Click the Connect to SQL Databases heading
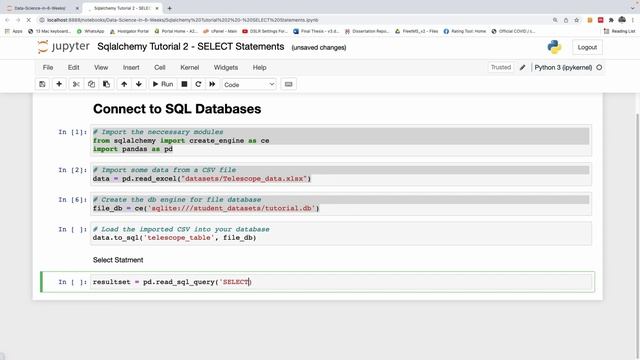This screenshot has height=360, width=640. click(177, 109)
